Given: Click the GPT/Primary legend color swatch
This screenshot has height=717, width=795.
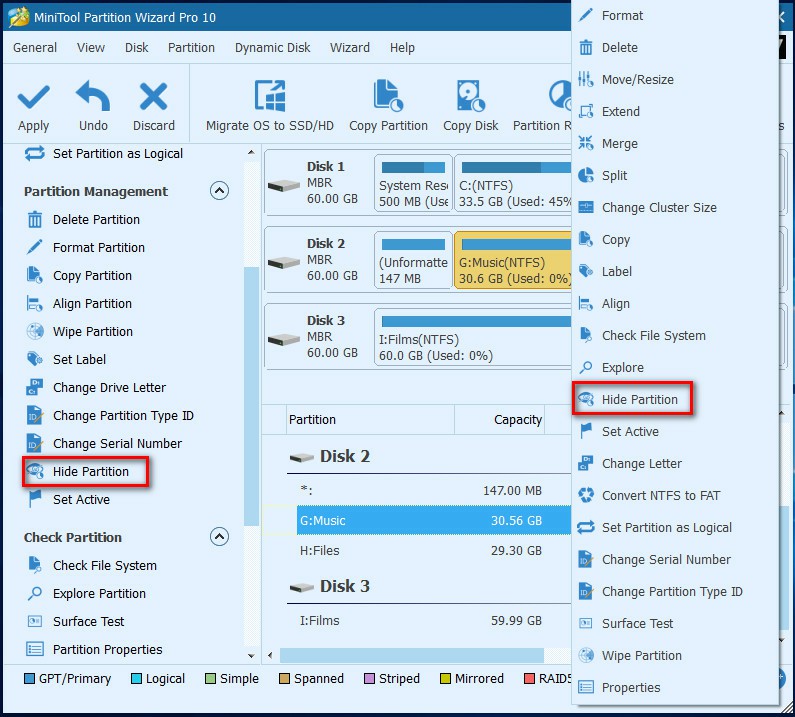Looking at the screenshot, I should click(x=29, y=679).
